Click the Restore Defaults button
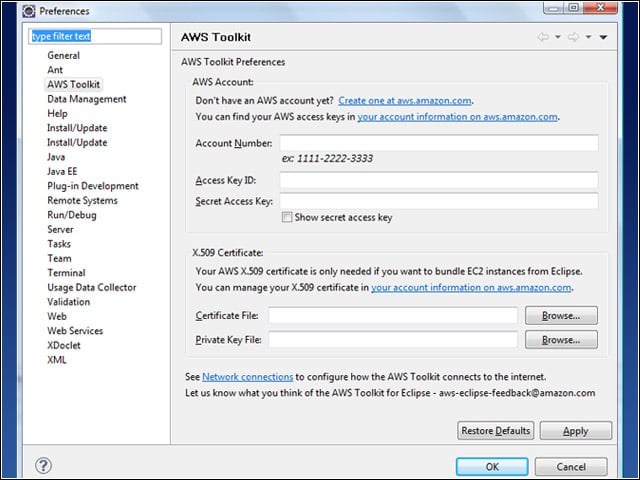Viewport: 640px width, 480px height. tap(496, 431)
